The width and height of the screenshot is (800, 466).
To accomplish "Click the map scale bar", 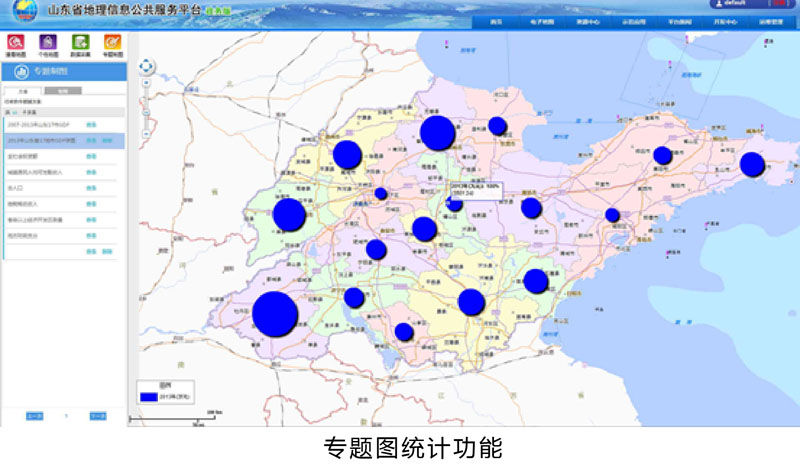I will [175, 419].
